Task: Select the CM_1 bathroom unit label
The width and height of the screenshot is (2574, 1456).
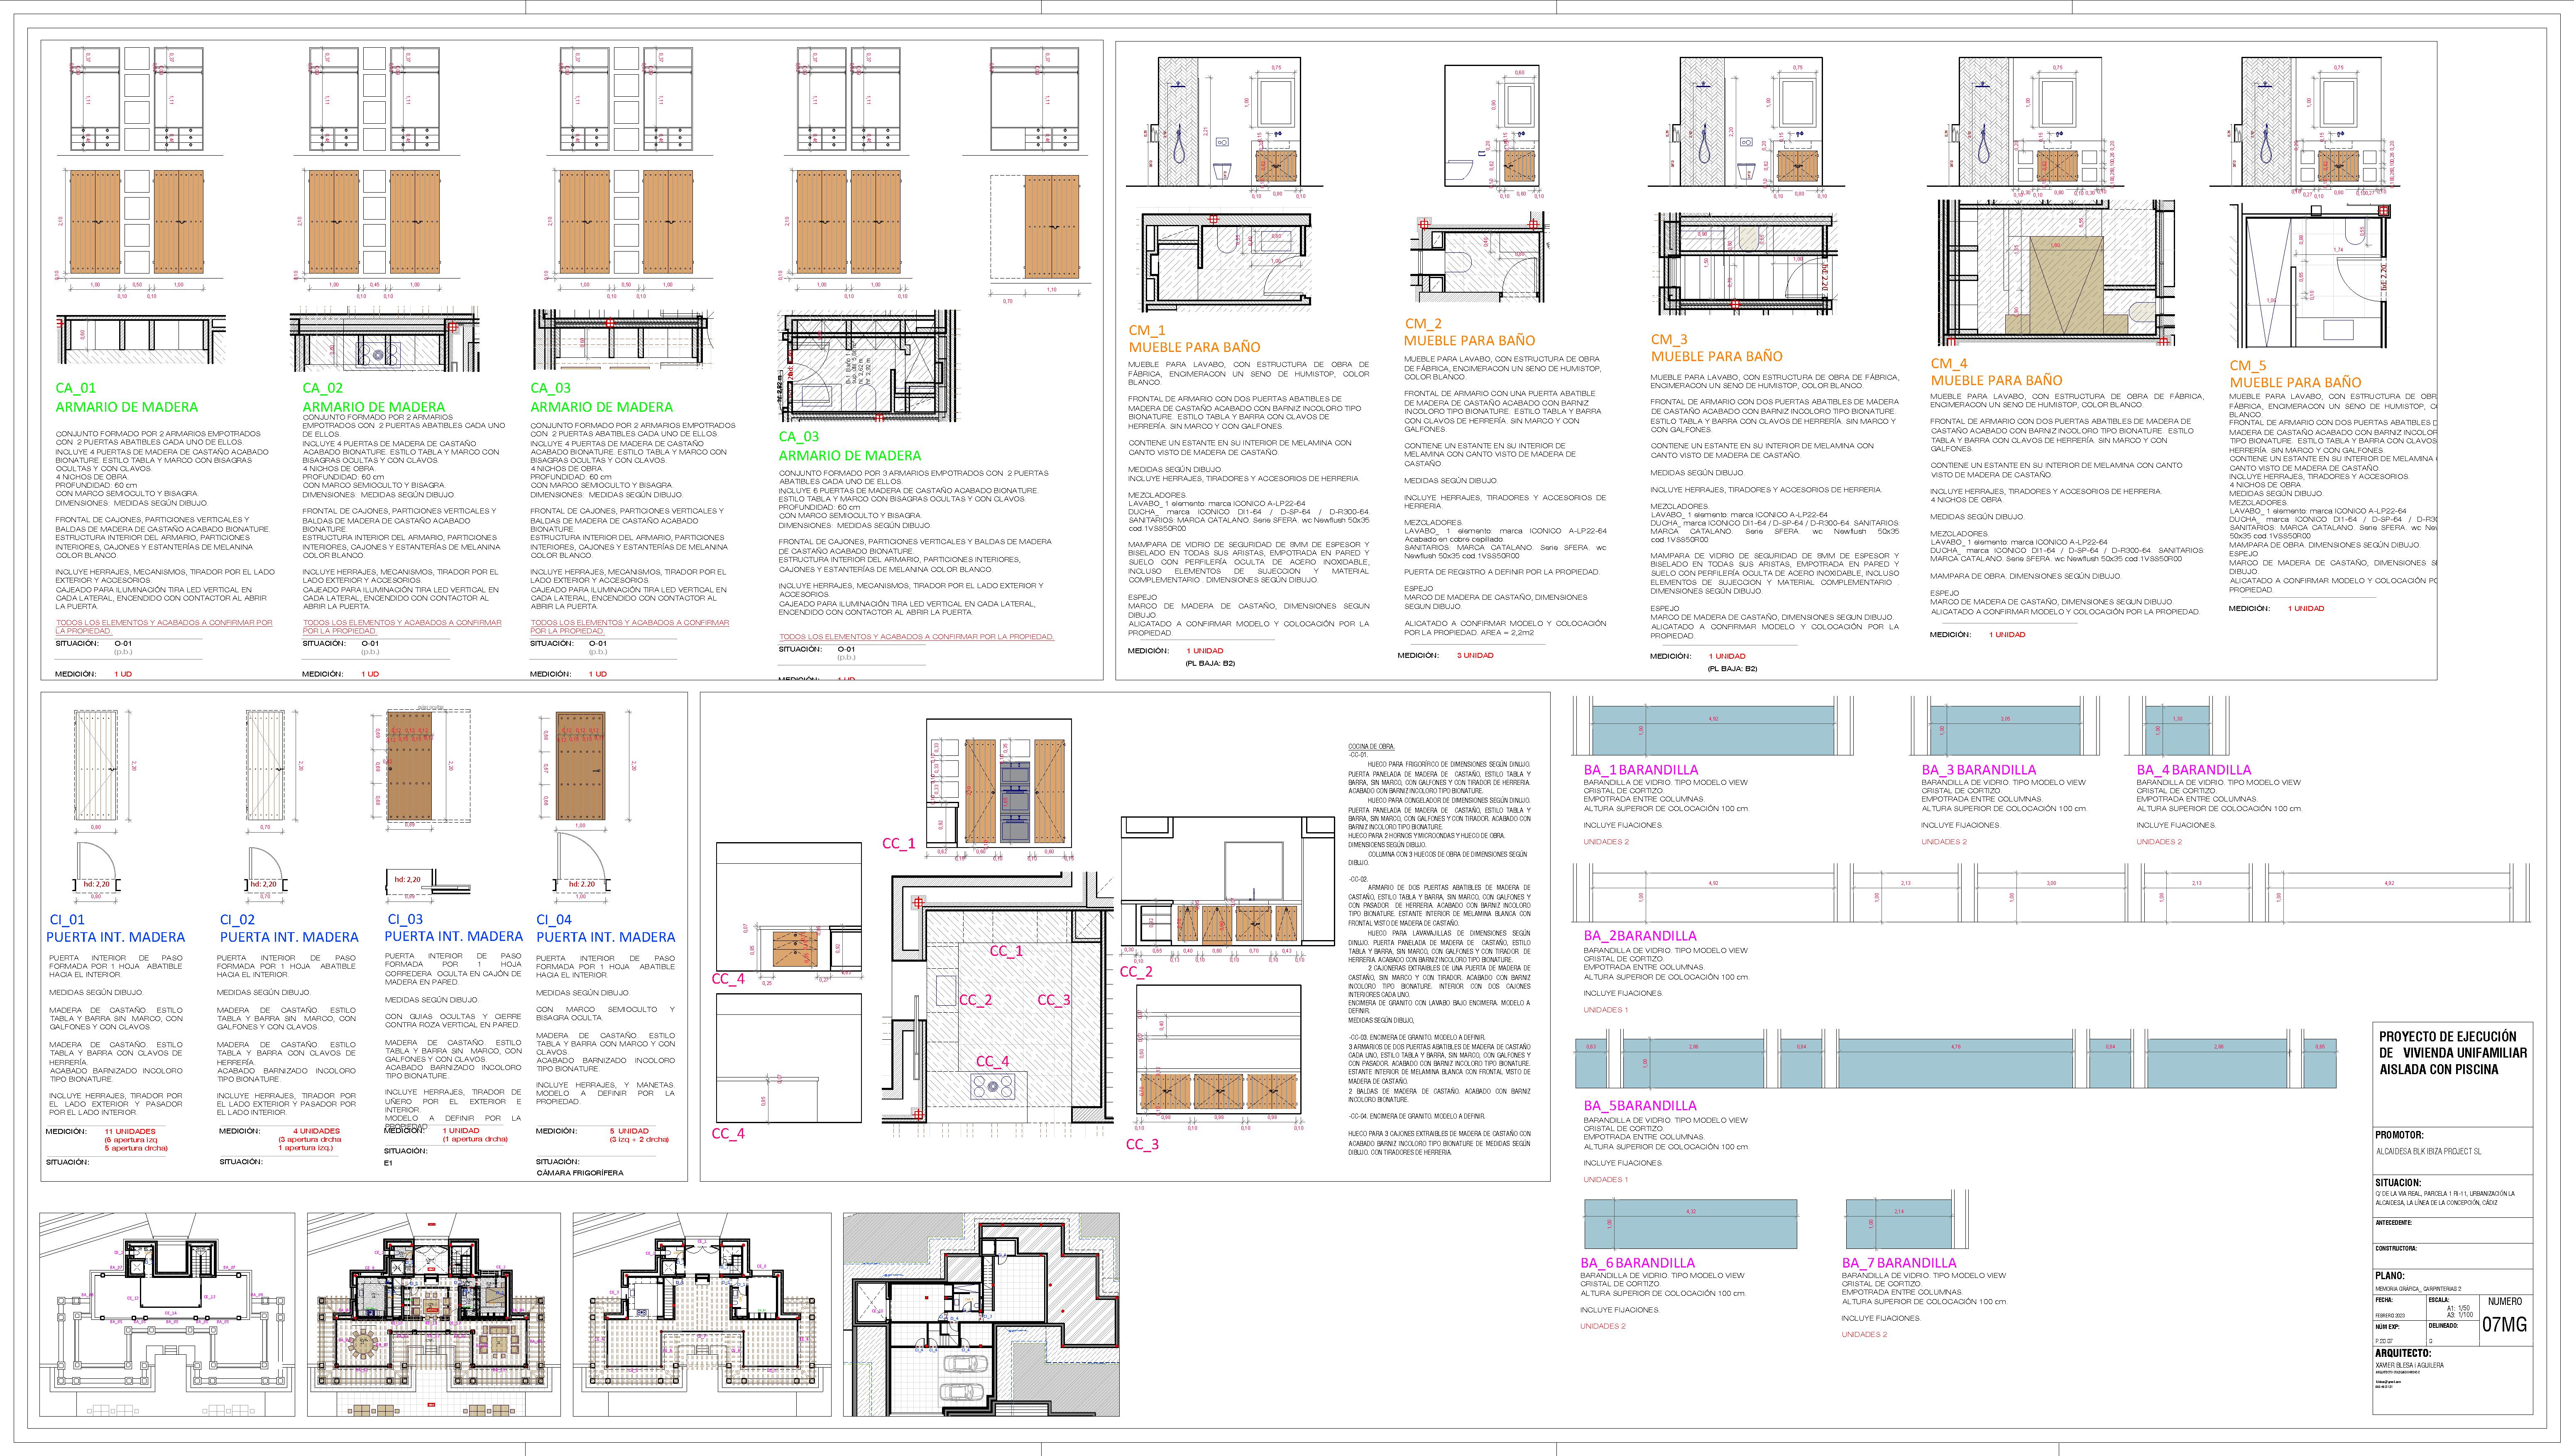Action: click(x=1147, y=330)
